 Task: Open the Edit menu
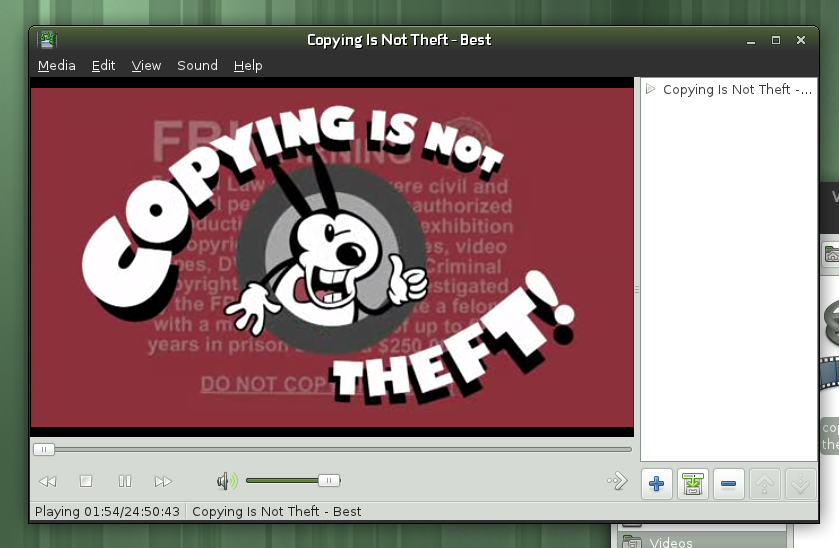(104, 65)
